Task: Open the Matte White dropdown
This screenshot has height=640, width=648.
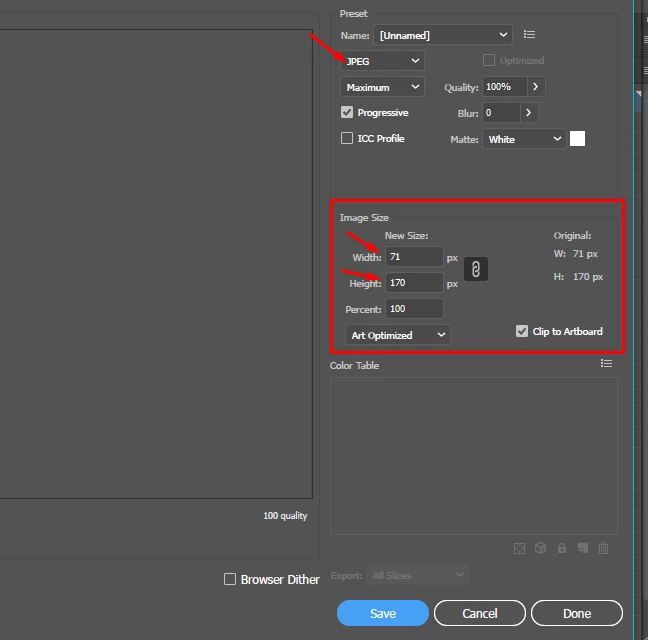Action: (524, 139)
